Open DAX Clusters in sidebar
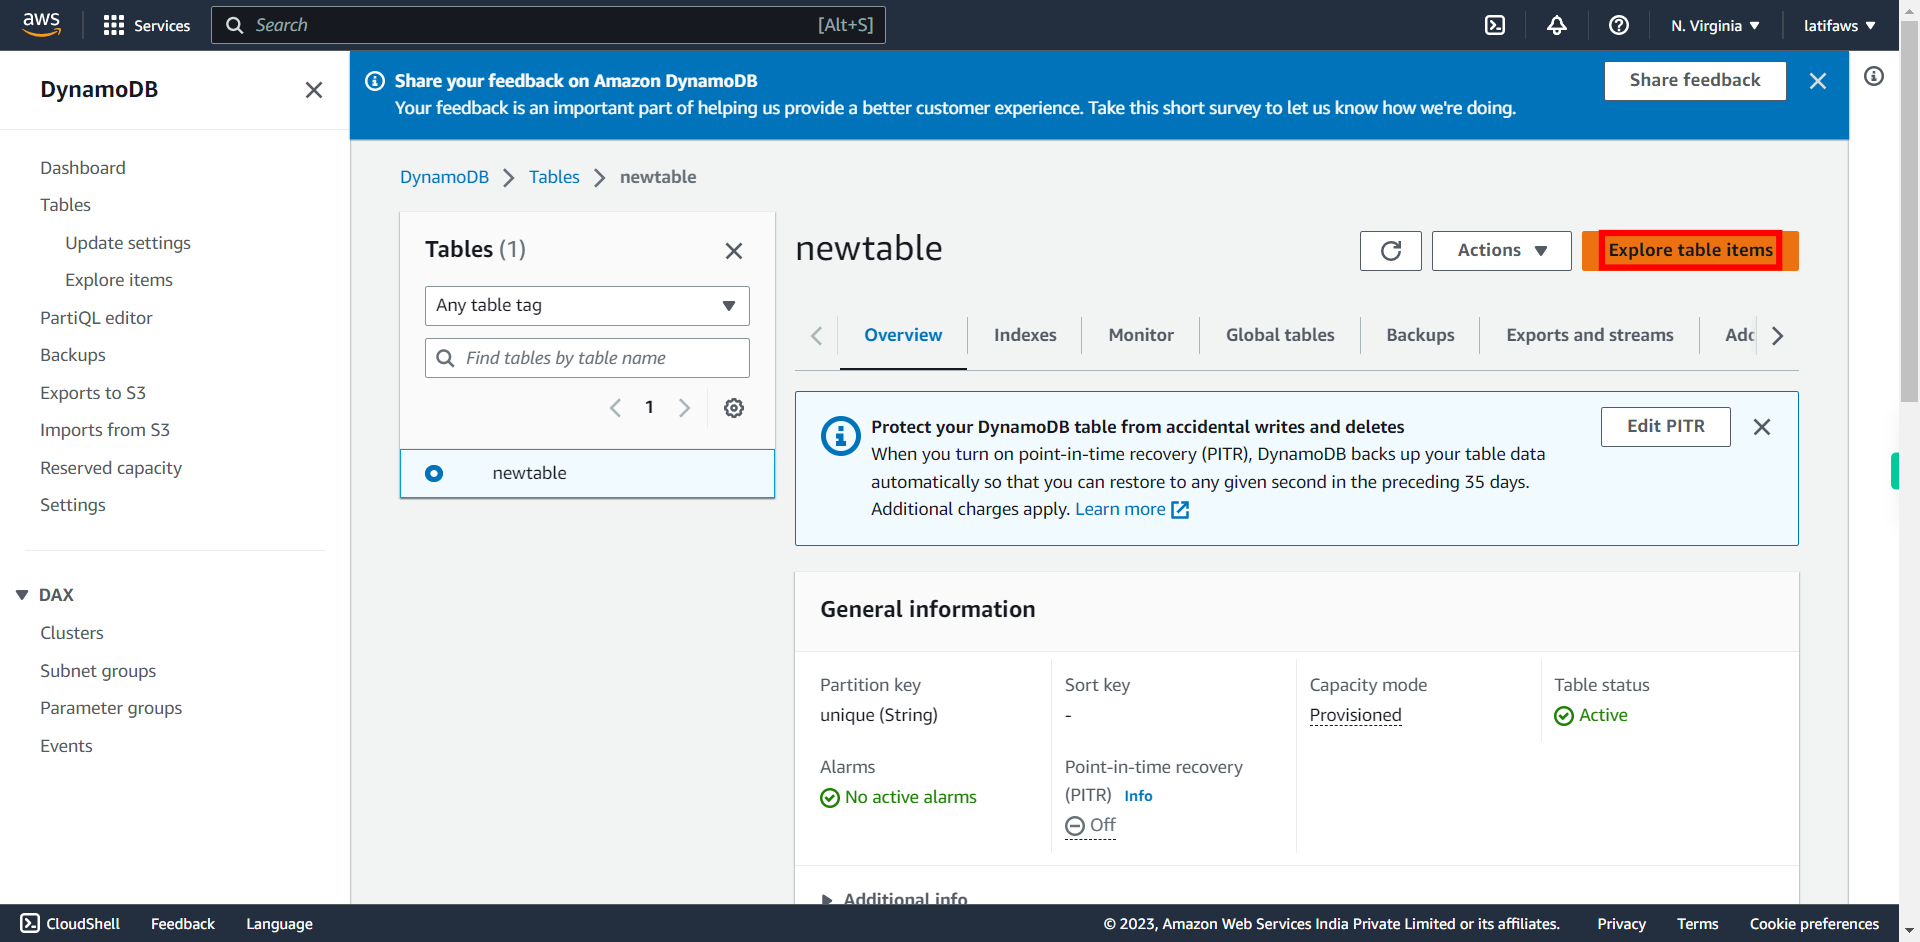The image size is (1920, 942). [x=72, y=633]
